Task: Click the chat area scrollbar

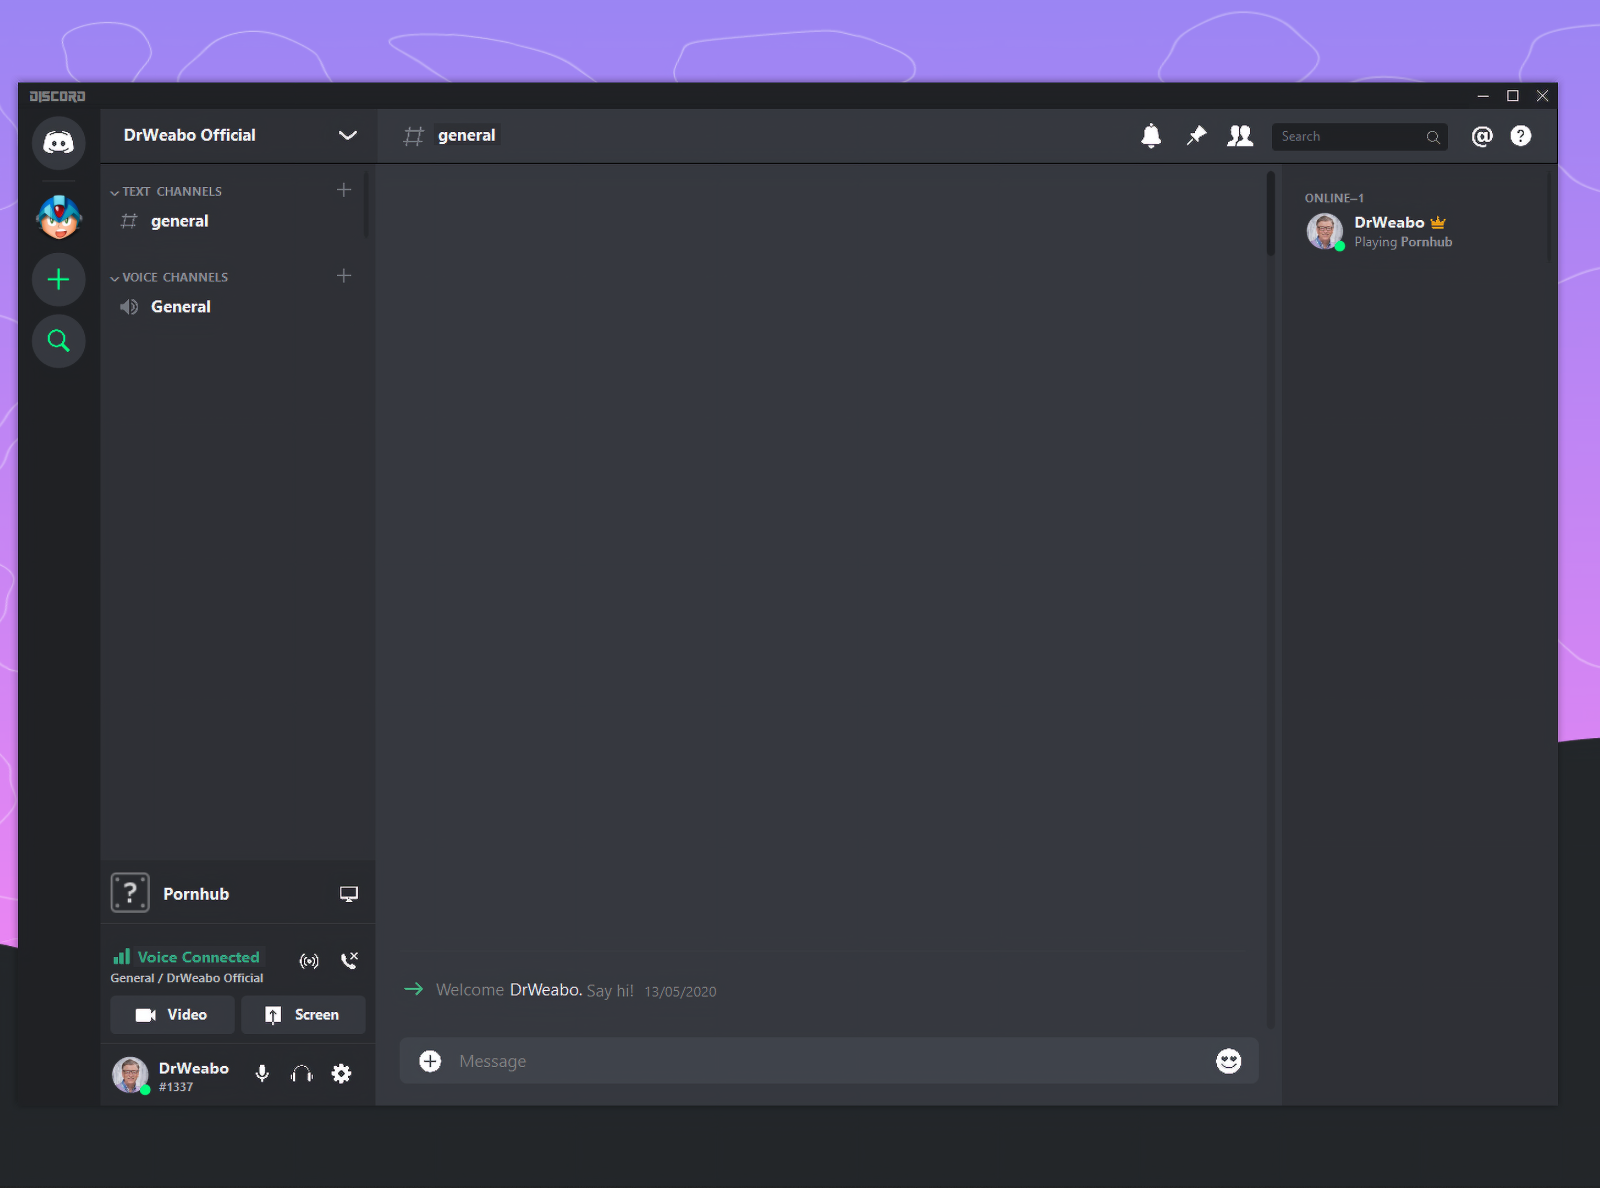Action: [1270, 213]
